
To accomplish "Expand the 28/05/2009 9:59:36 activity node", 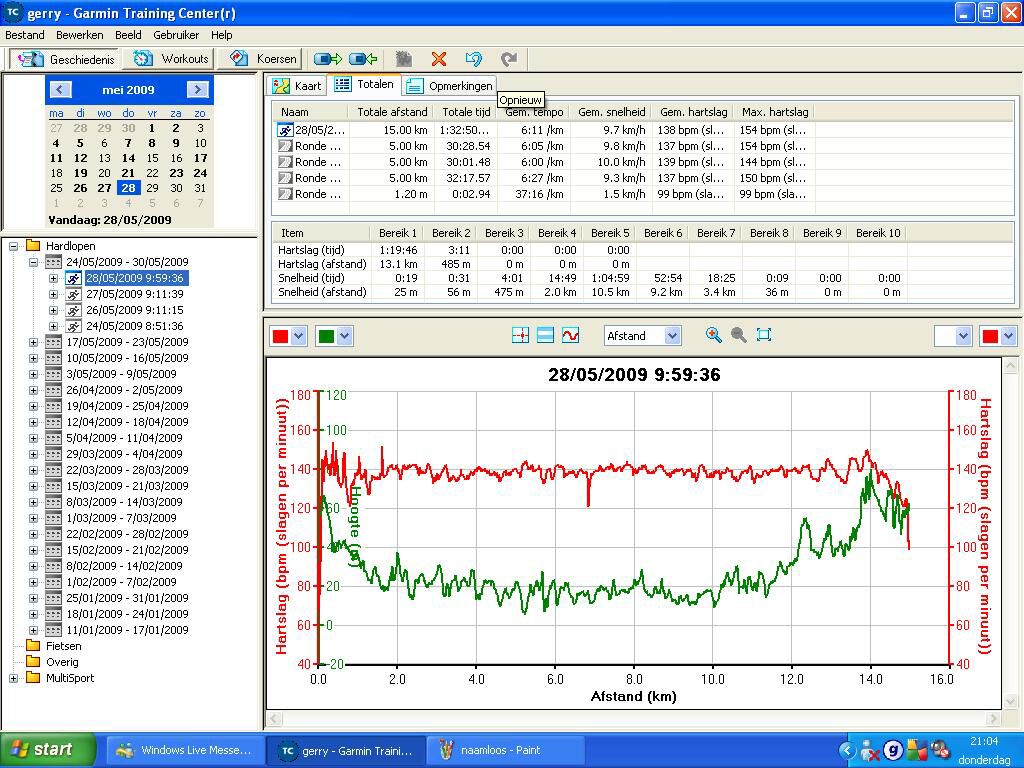I will 54,278.
